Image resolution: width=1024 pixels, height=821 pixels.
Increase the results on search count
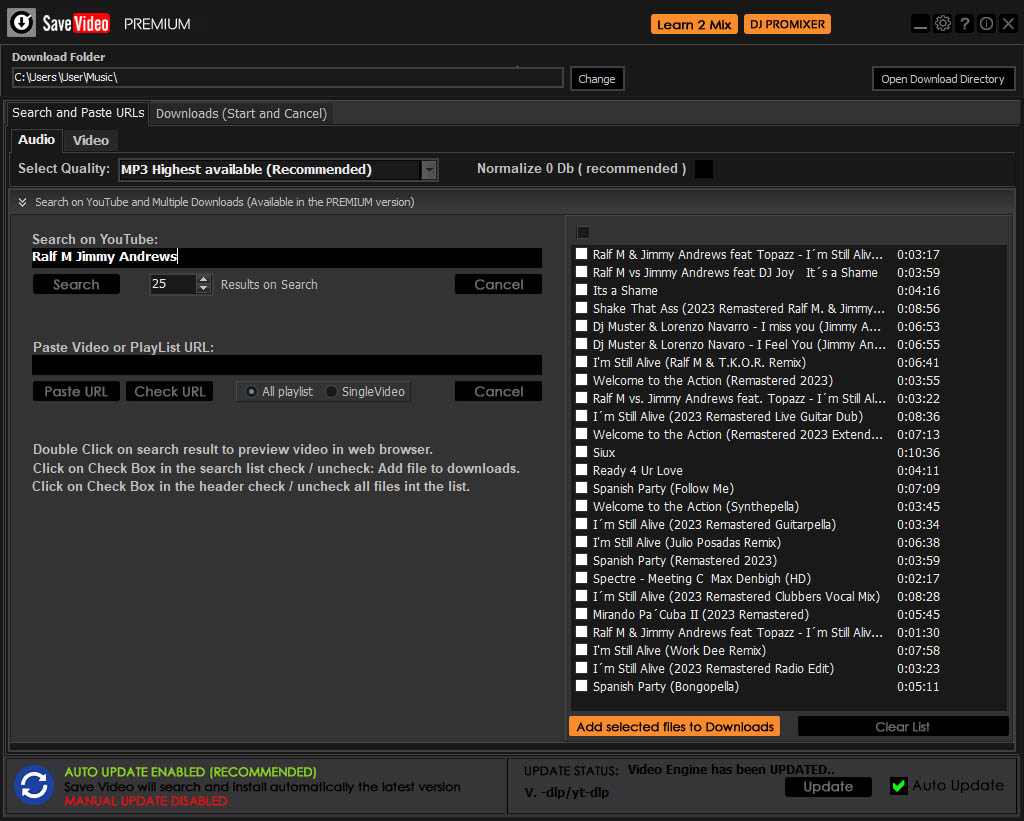(x=204, y=280)
